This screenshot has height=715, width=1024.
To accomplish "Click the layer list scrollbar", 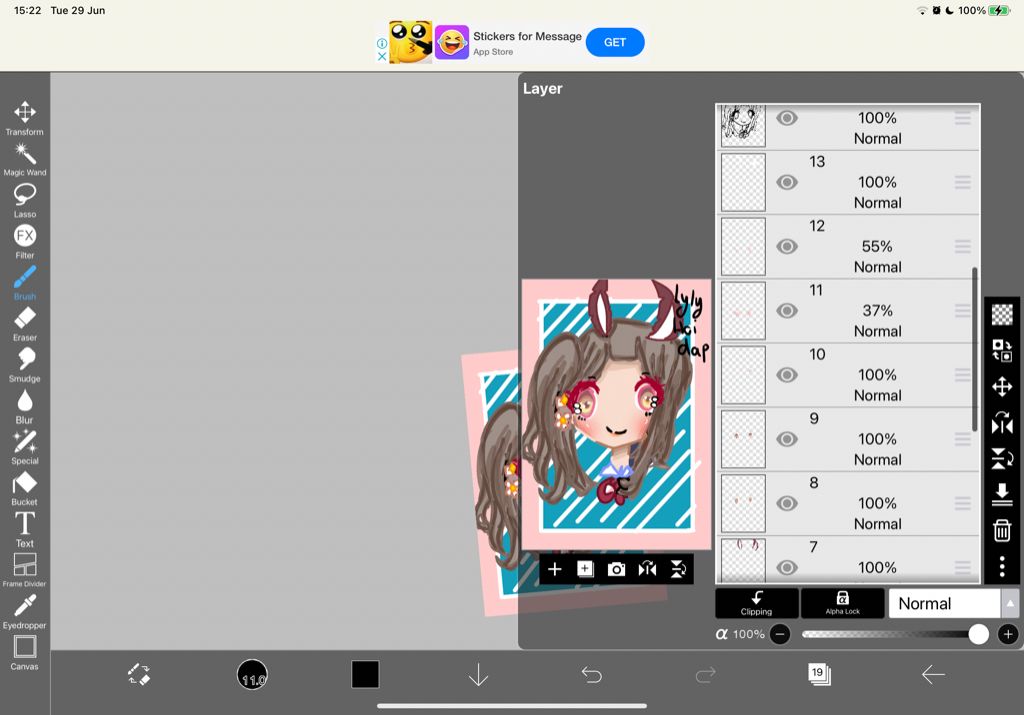I will pos(974,349).
